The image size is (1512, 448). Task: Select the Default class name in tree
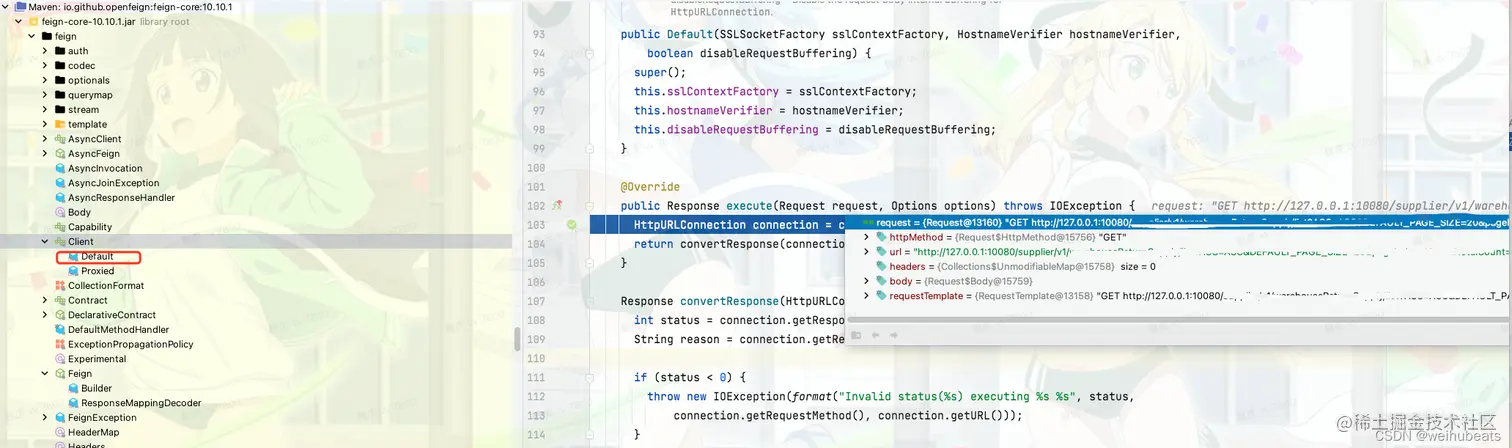tap(97, 257)
